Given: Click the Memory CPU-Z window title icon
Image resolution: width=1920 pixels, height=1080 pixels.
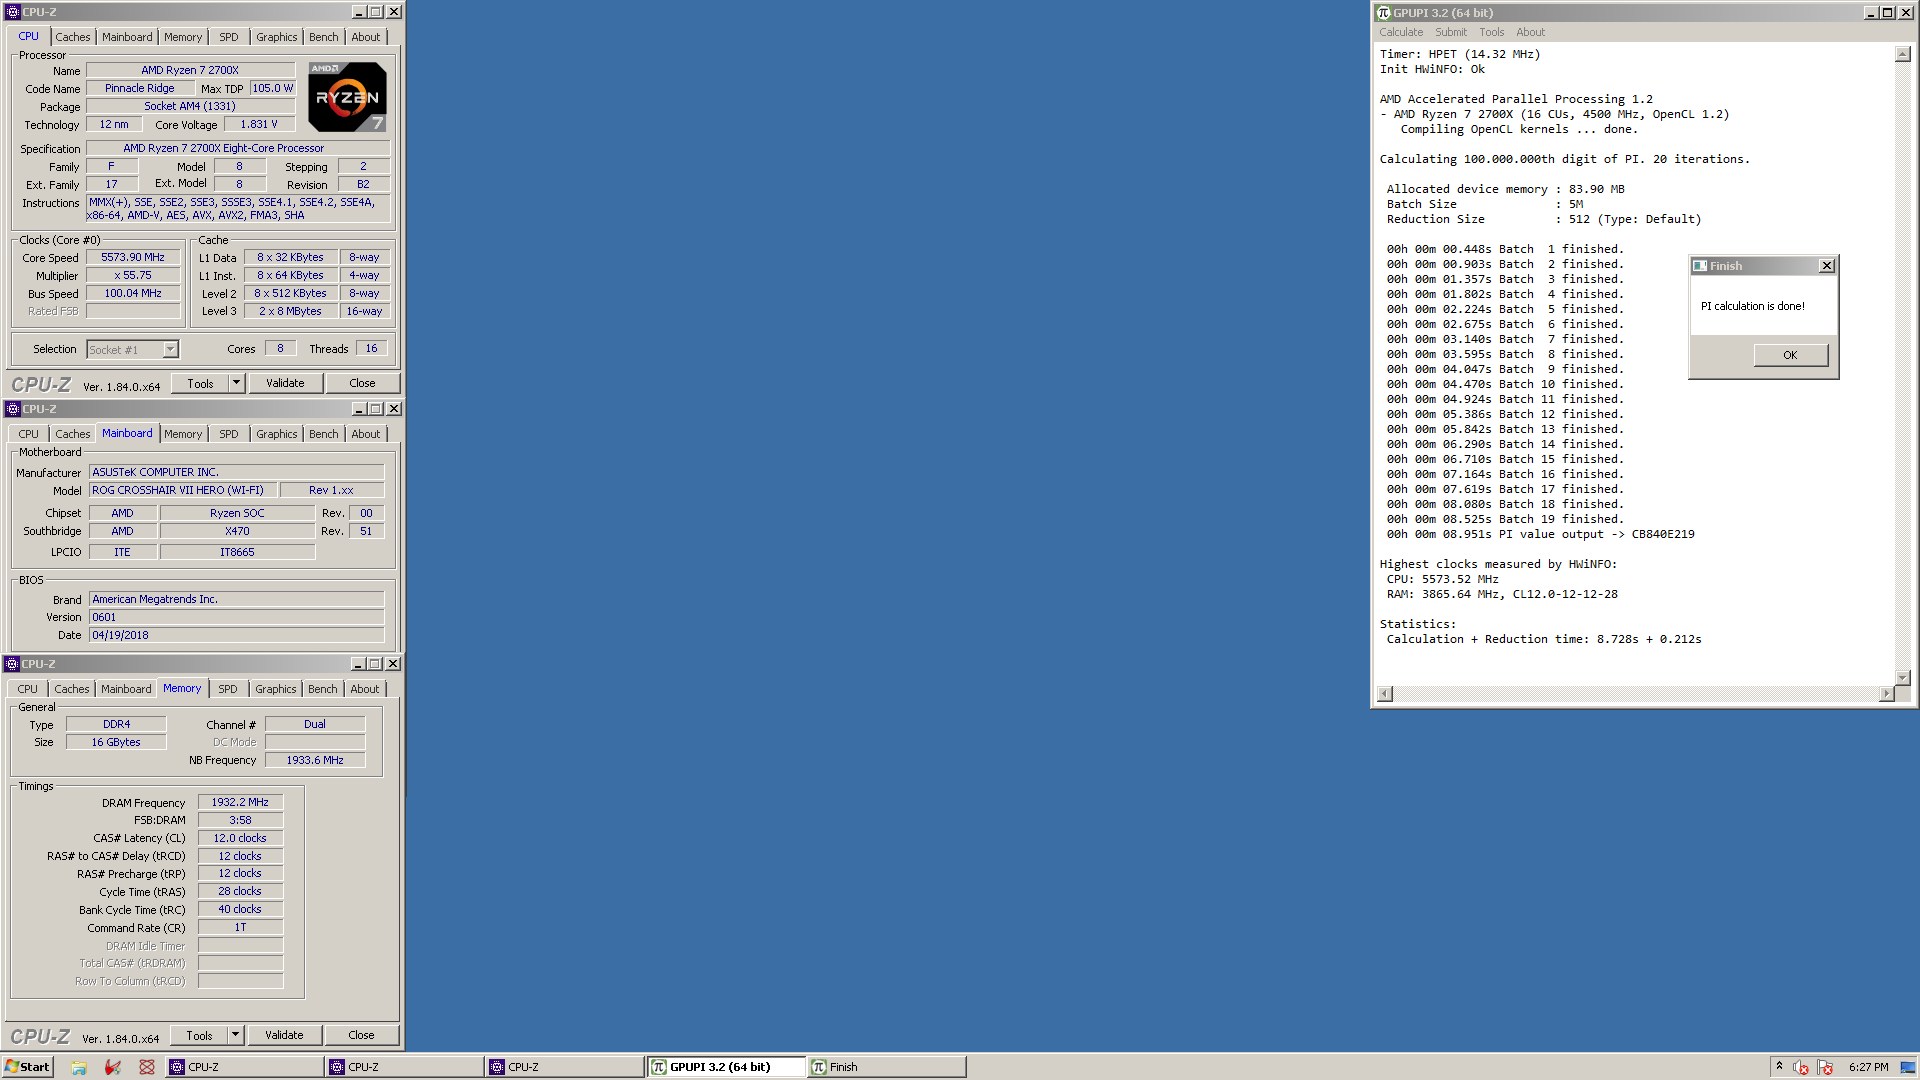Looking at the screenshot, I should point(12,664).
